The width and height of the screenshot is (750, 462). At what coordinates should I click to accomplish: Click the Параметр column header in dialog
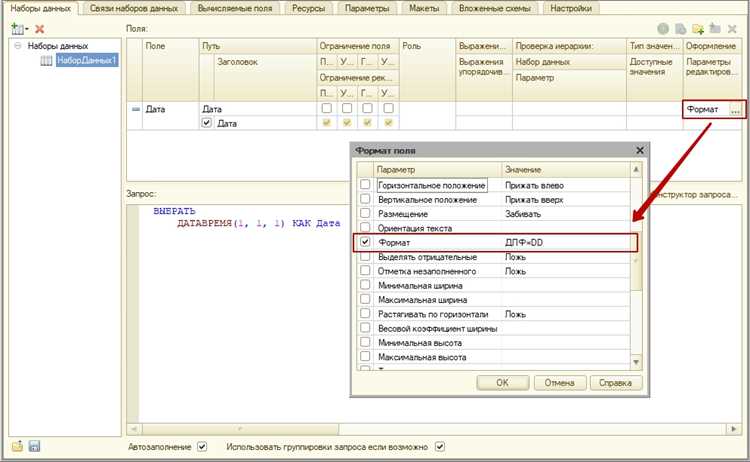(x=437, y=169)
